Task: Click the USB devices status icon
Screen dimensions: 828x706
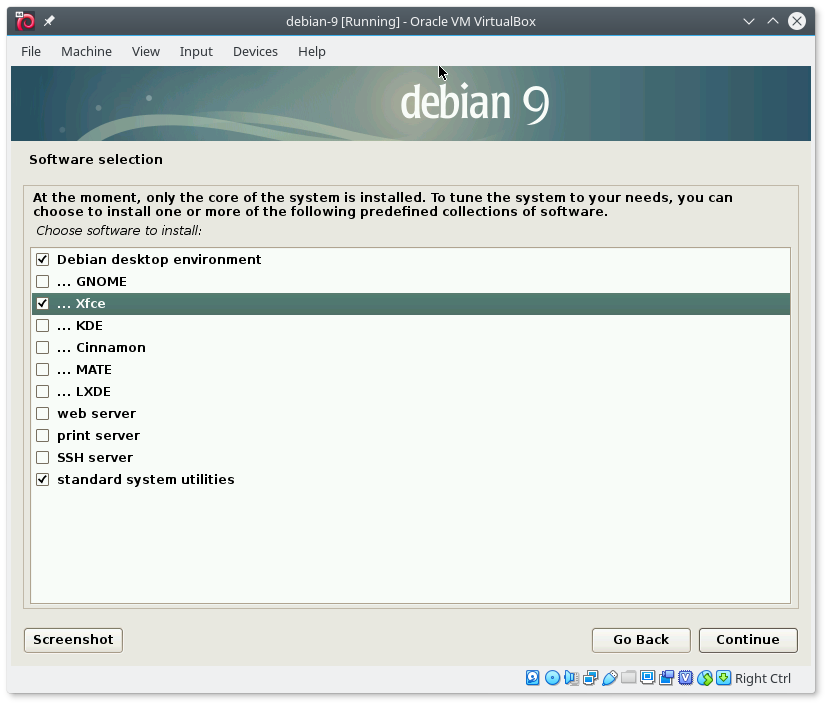Action: click(x=609, y=678)
